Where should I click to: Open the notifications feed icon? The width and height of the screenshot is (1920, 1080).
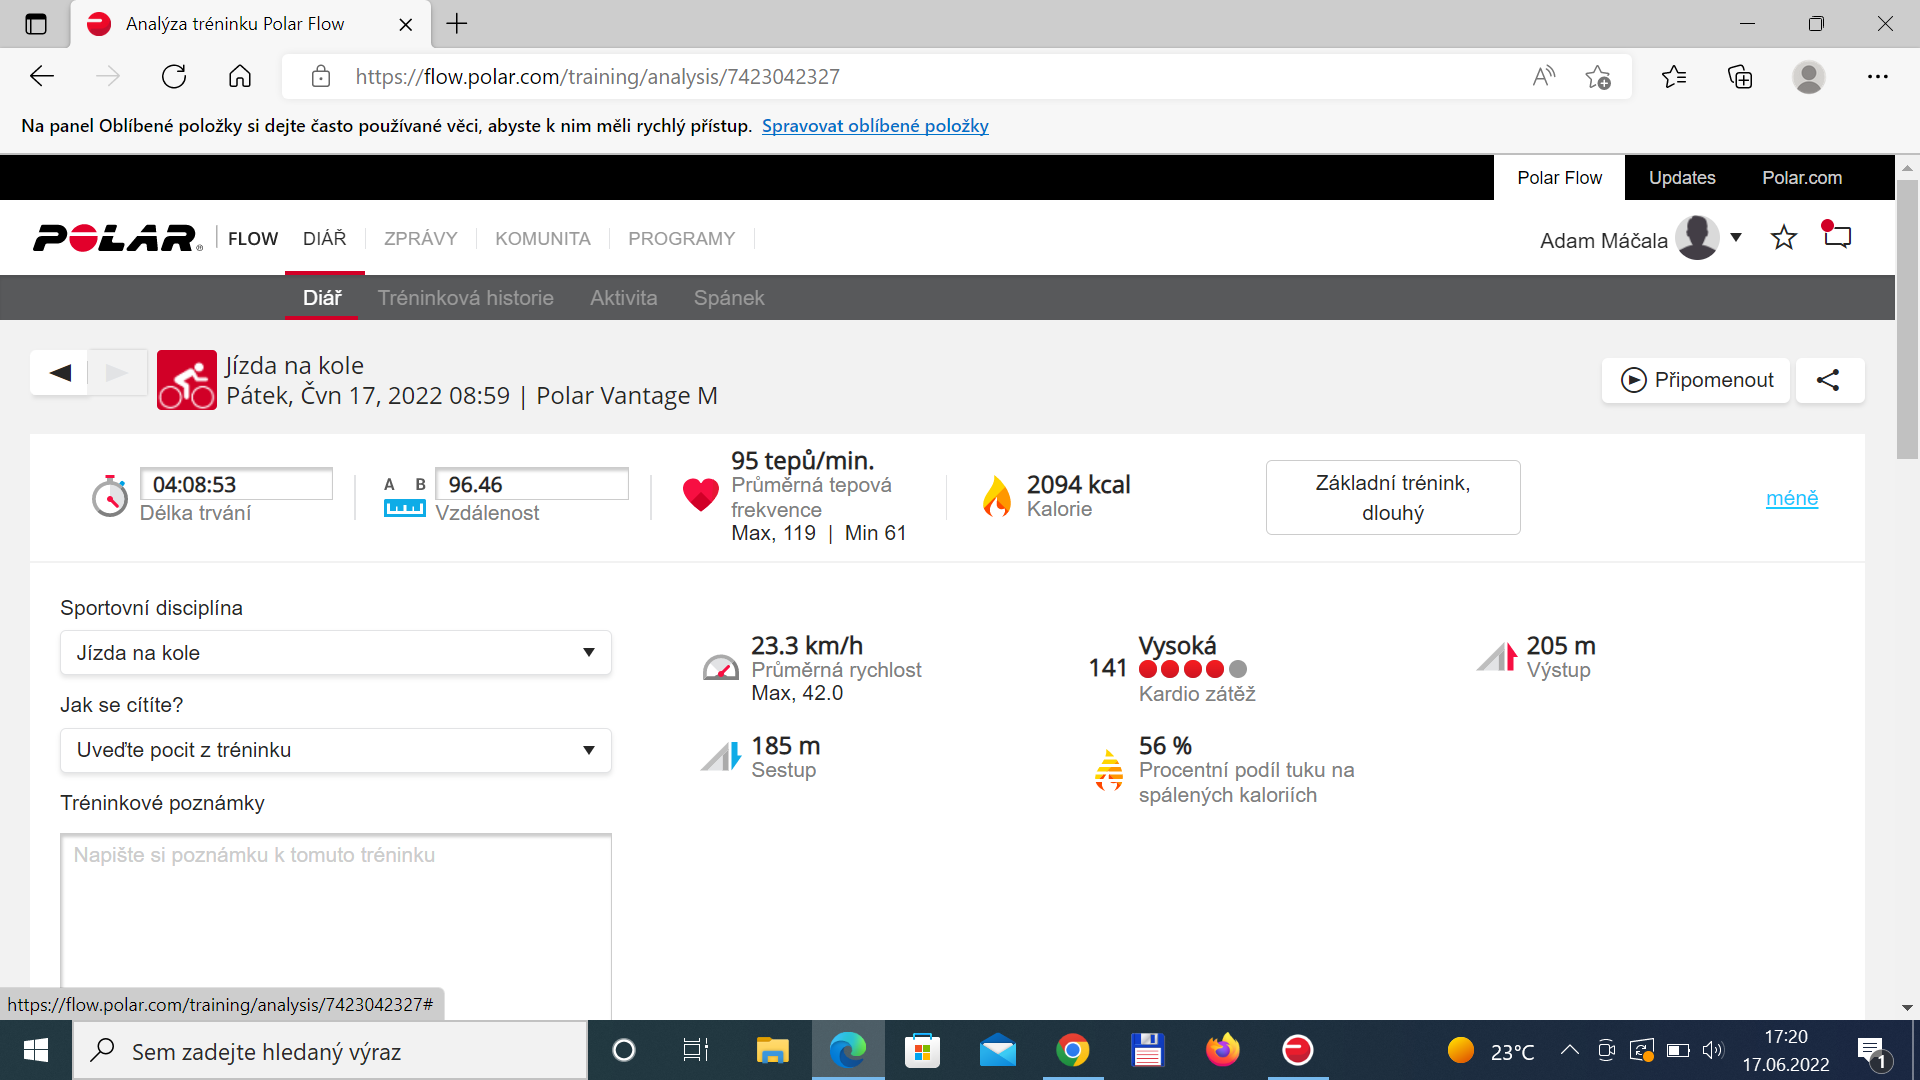(1837, 236)
